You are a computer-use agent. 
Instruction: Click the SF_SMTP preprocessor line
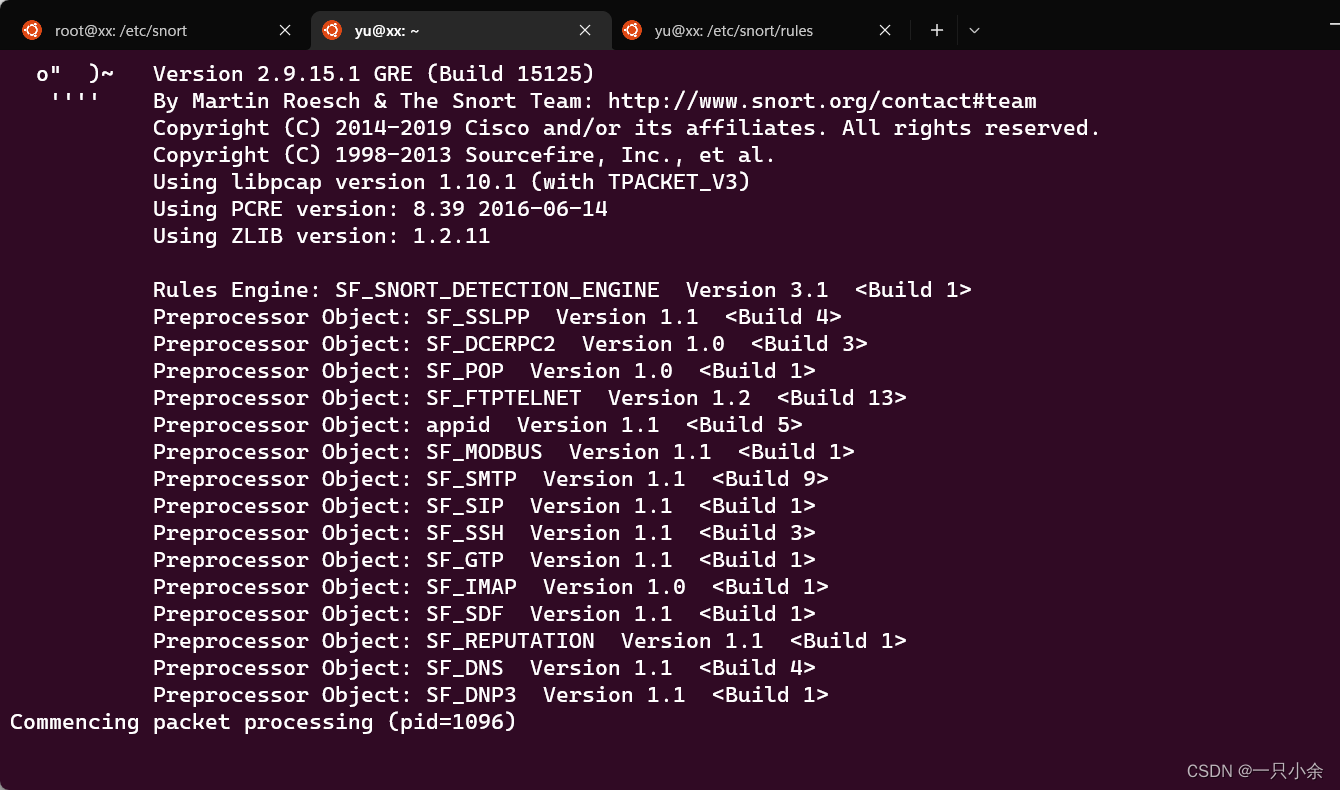coord(491,479)
